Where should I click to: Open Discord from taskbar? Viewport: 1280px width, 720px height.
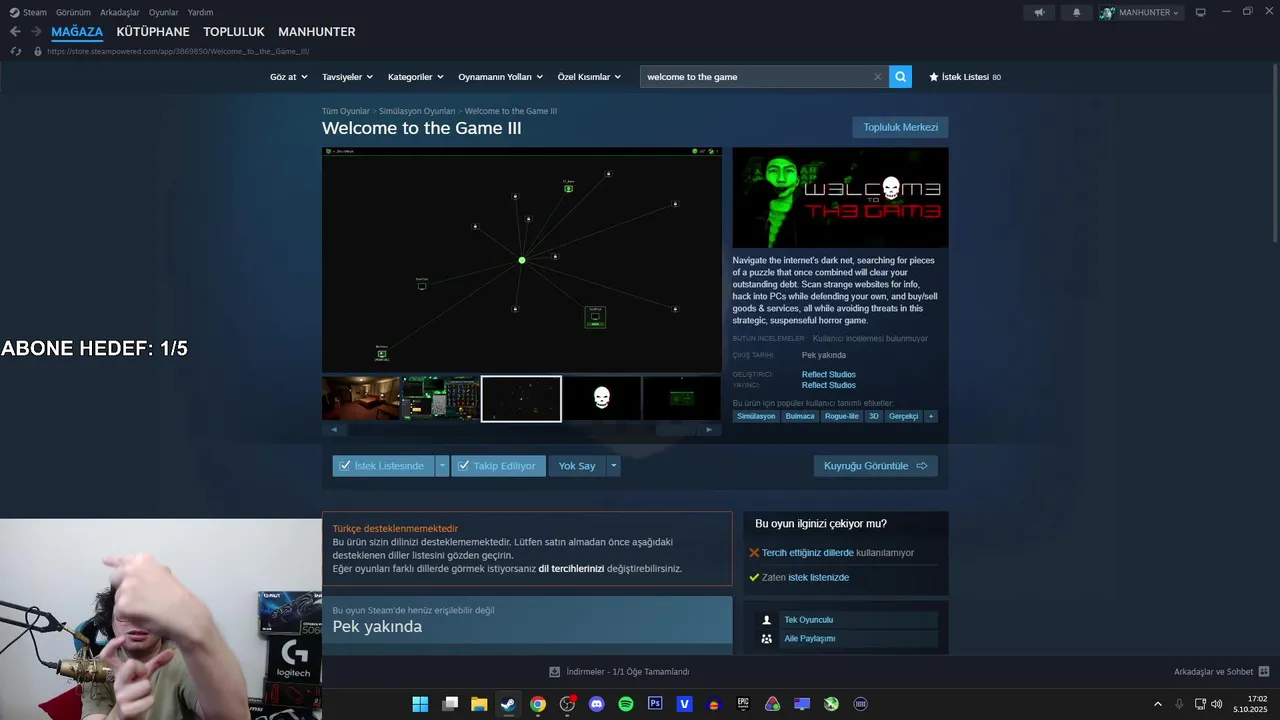click(597, 704)
